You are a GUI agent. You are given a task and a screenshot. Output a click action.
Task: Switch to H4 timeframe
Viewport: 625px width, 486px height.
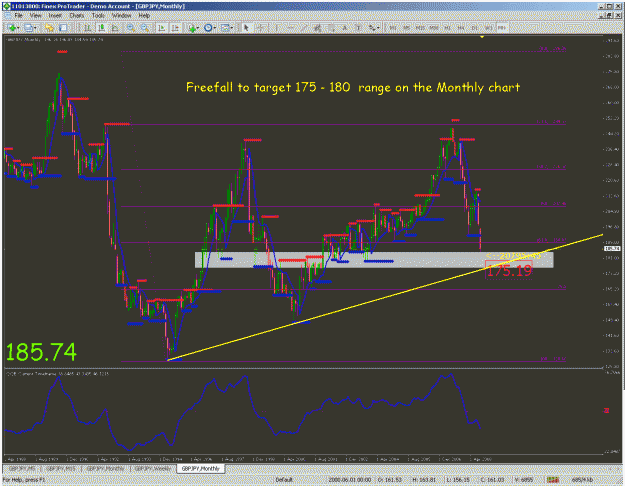coord(461,28)
